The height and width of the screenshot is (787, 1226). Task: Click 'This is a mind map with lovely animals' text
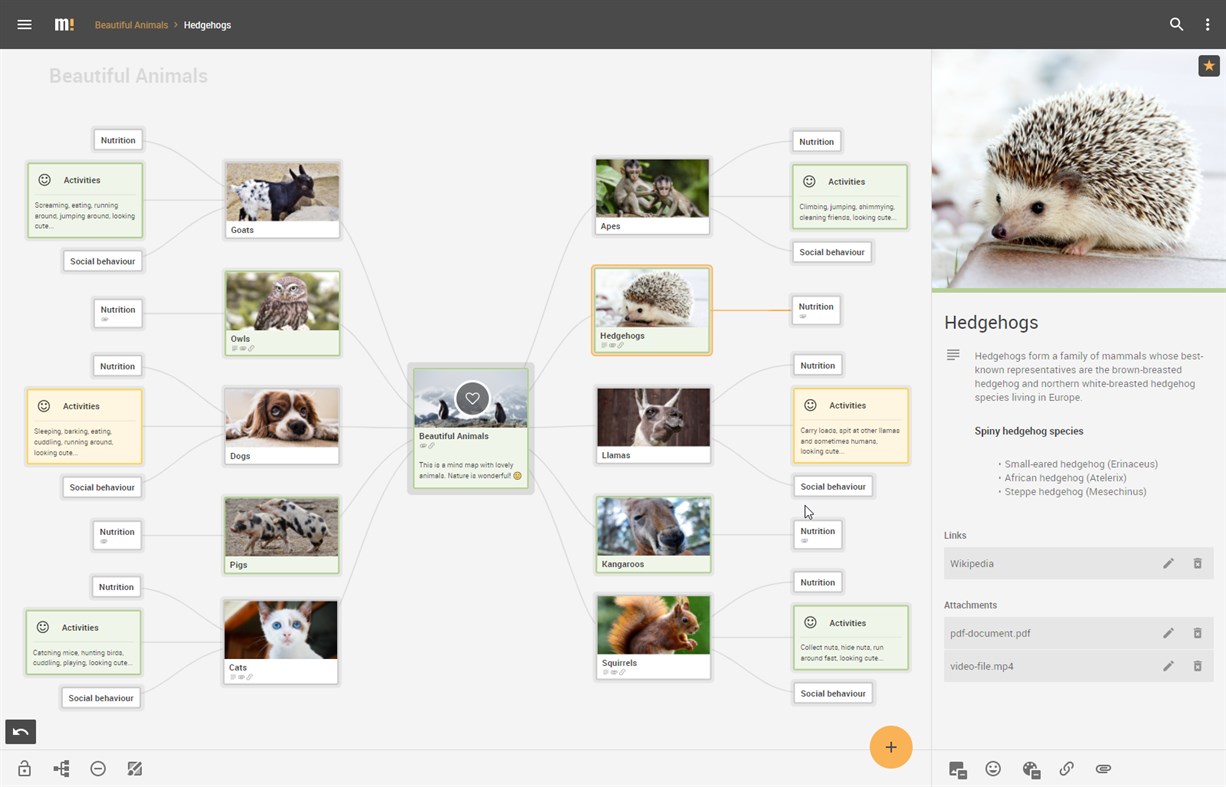click(x=471, y=470)
